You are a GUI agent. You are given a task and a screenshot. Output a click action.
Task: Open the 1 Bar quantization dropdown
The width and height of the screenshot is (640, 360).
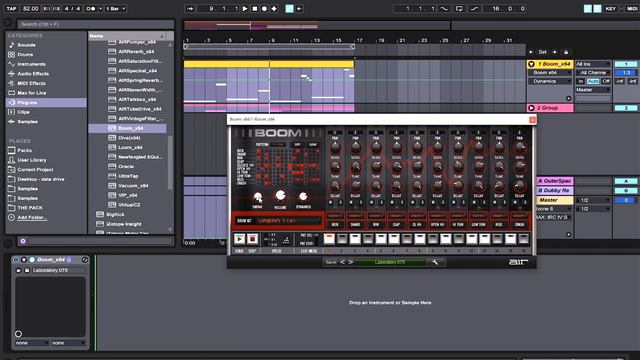[116, 8]
